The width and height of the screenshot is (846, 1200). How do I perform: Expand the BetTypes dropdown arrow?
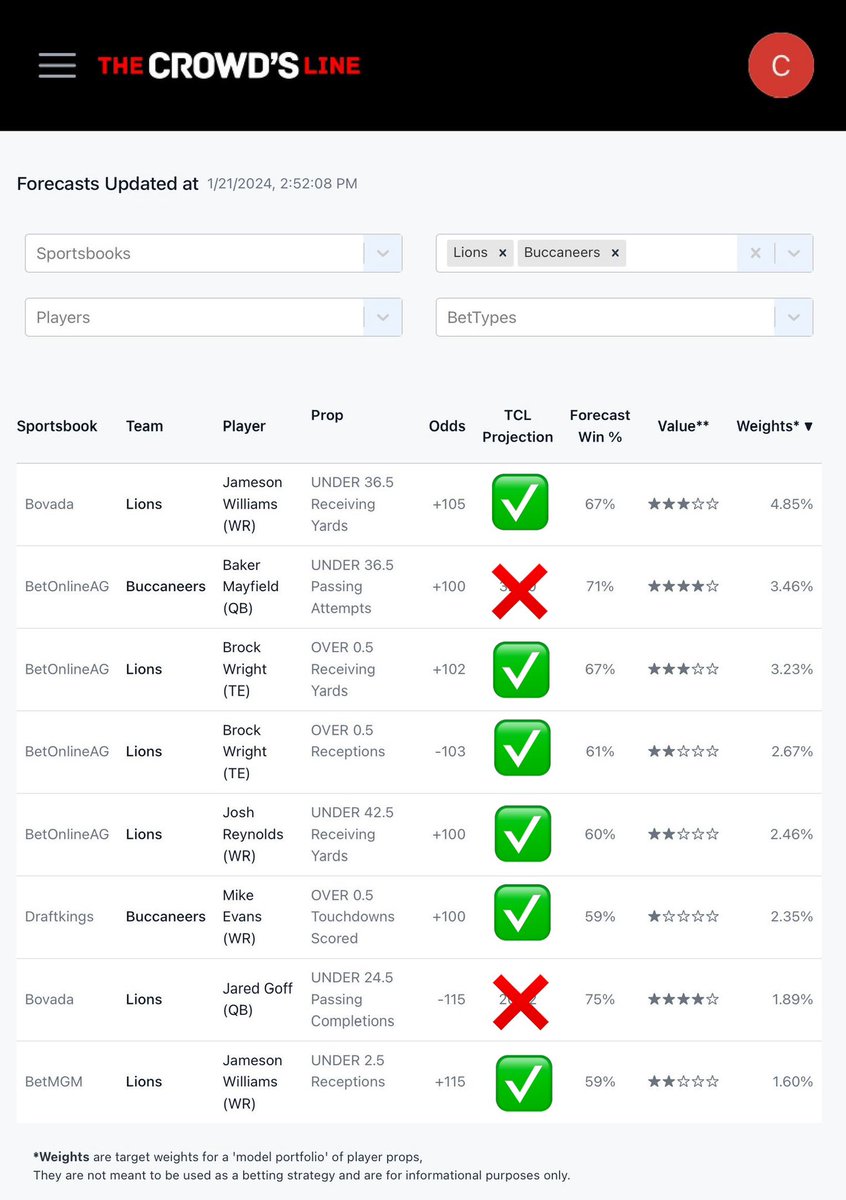pos(793,317)
